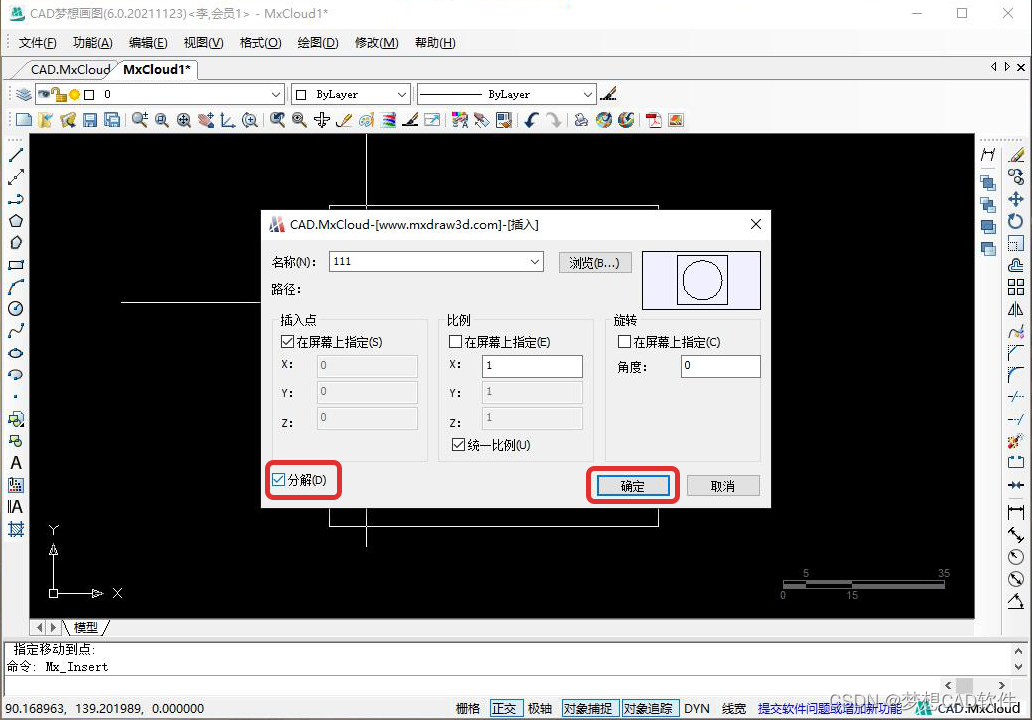Toggle DYN dynamic input in status bar
The image size is (1032, 720).
point(696,708)
